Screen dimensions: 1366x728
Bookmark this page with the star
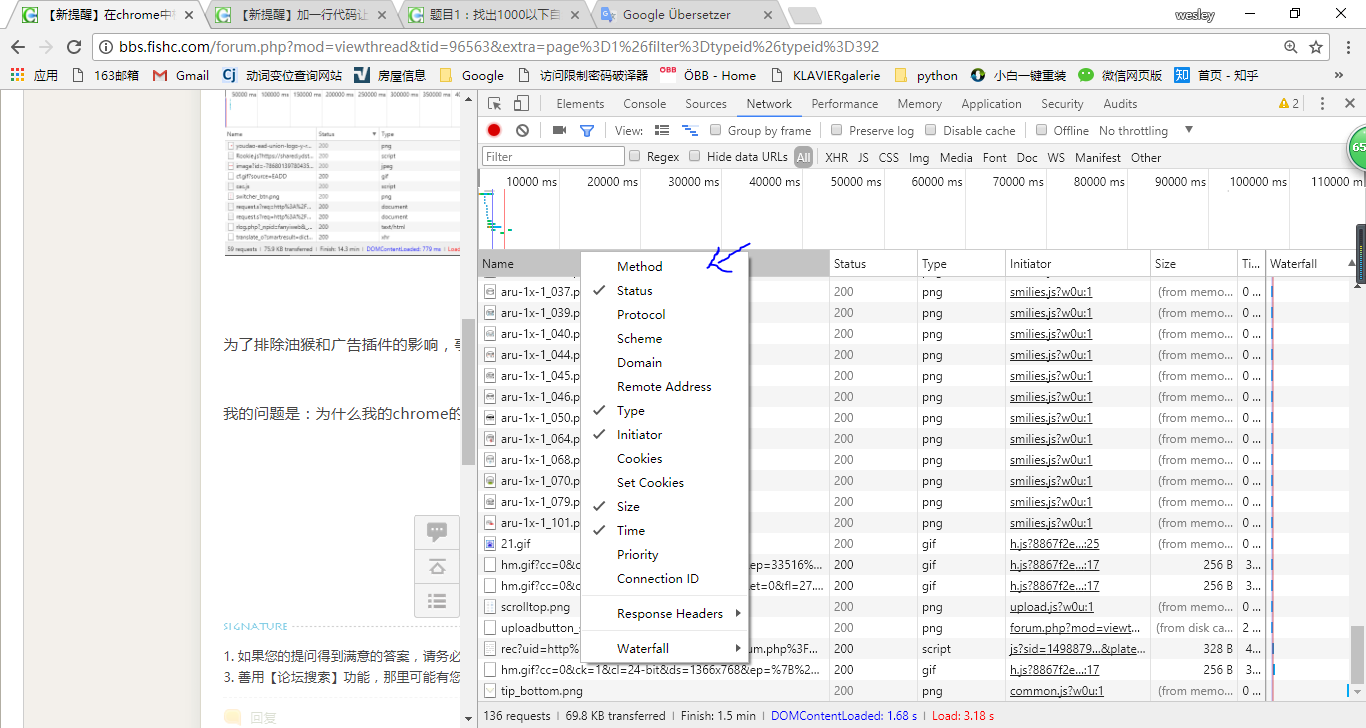pyautogui.click(x=1316, y=47)
